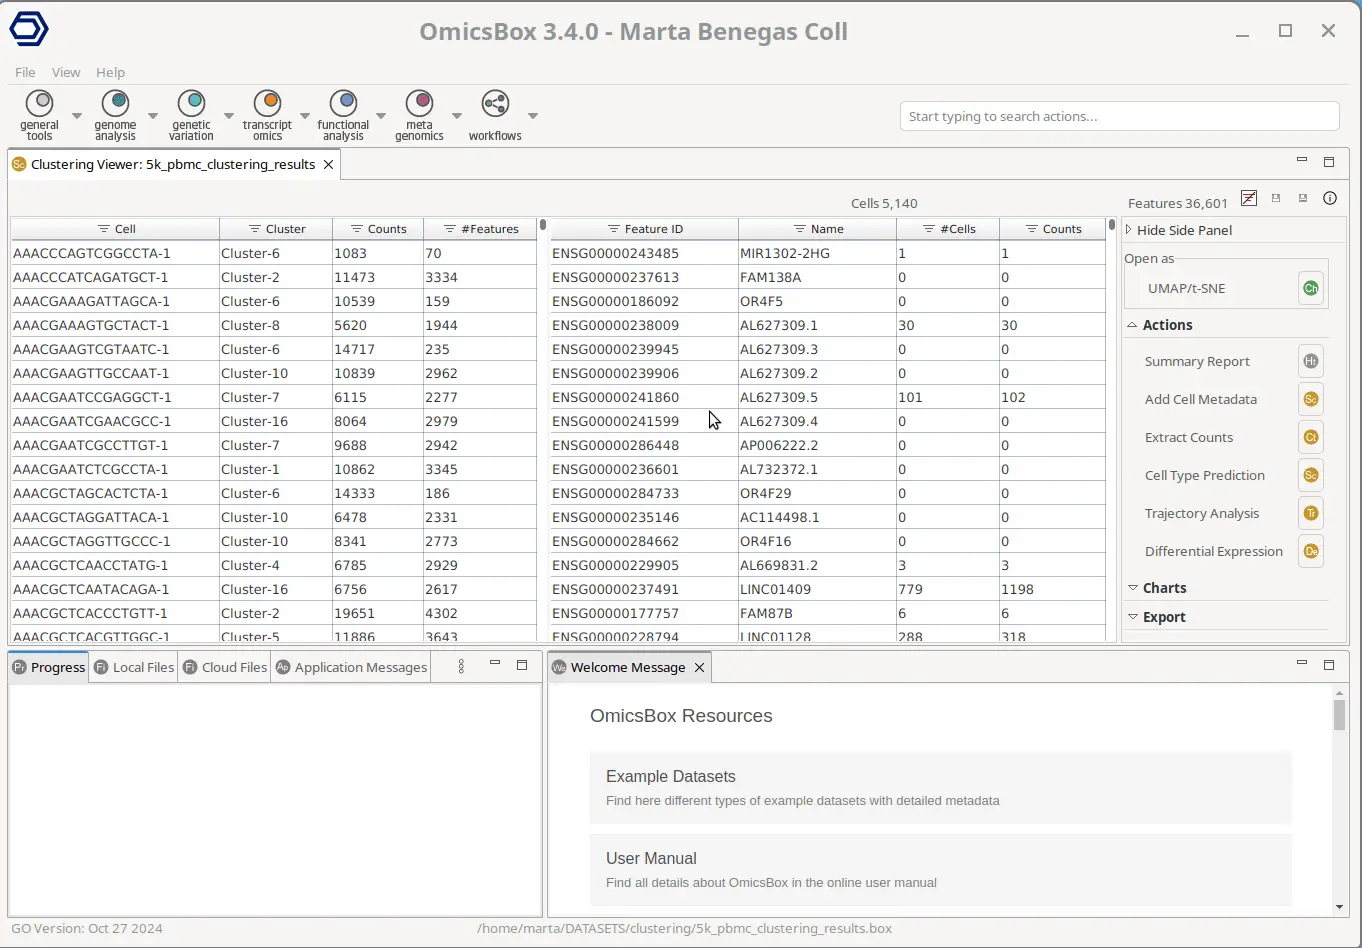Open as UMAP/t-SNE chart icon
The height and width of the screenshot is (948, 1362).
point(1310,288)
